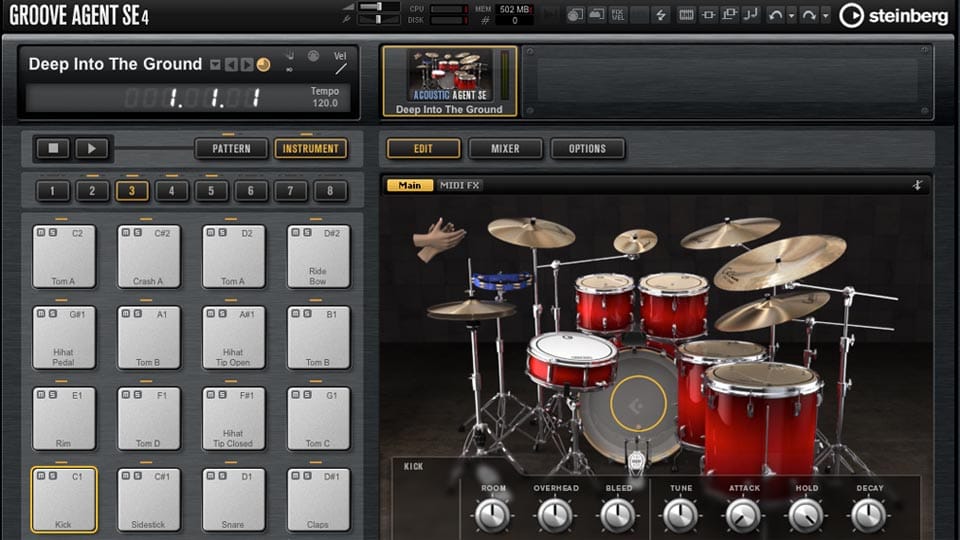Solo the F#1 Hihat Tip Closed pad

222,395
